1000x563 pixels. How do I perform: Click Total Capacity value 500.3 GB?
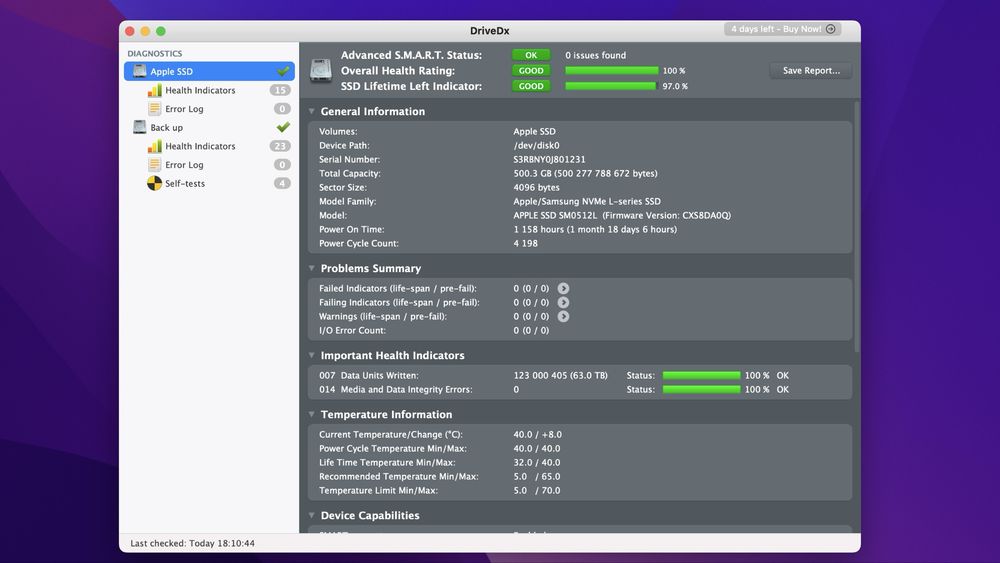[x=585, y=173]
